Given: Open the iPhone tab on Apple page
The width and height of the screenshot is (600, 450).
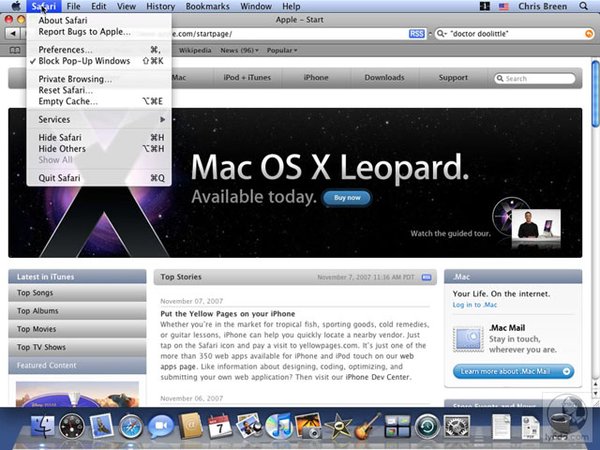Looking at the screenshot, I should tap(316, 78).
